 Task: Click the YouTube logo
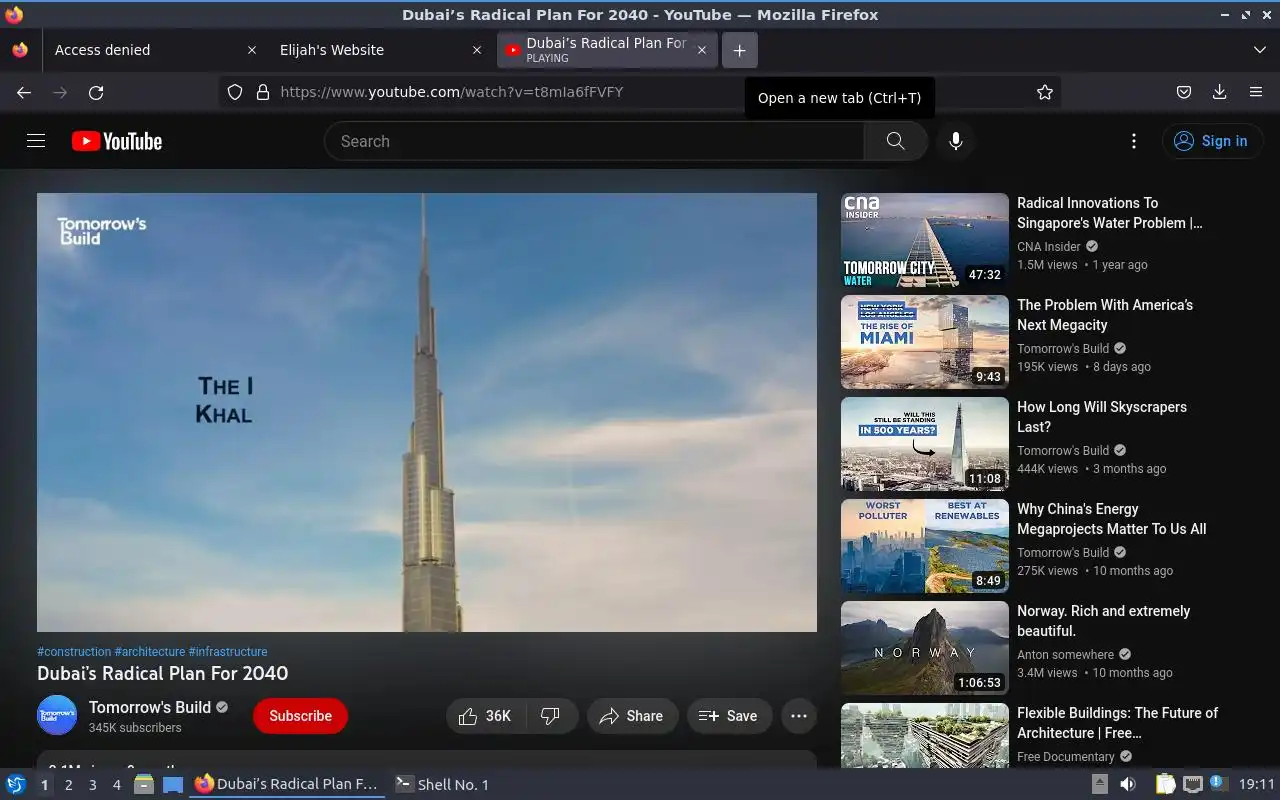(x=117, y=141)
